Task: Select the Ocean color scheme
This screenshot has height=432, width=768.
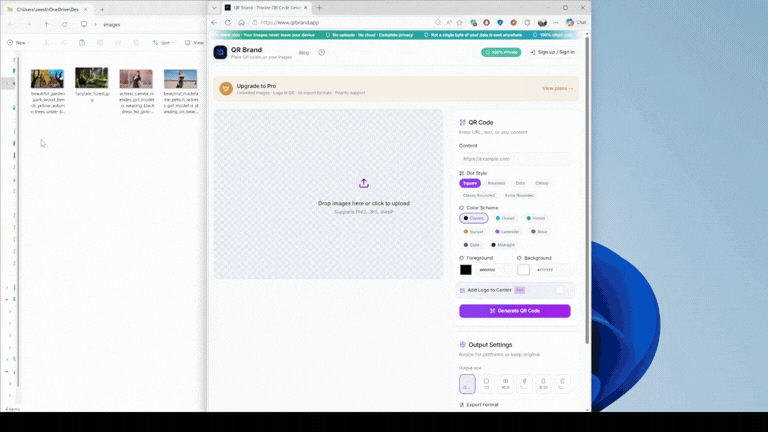Action: click(x=505, y=218)
